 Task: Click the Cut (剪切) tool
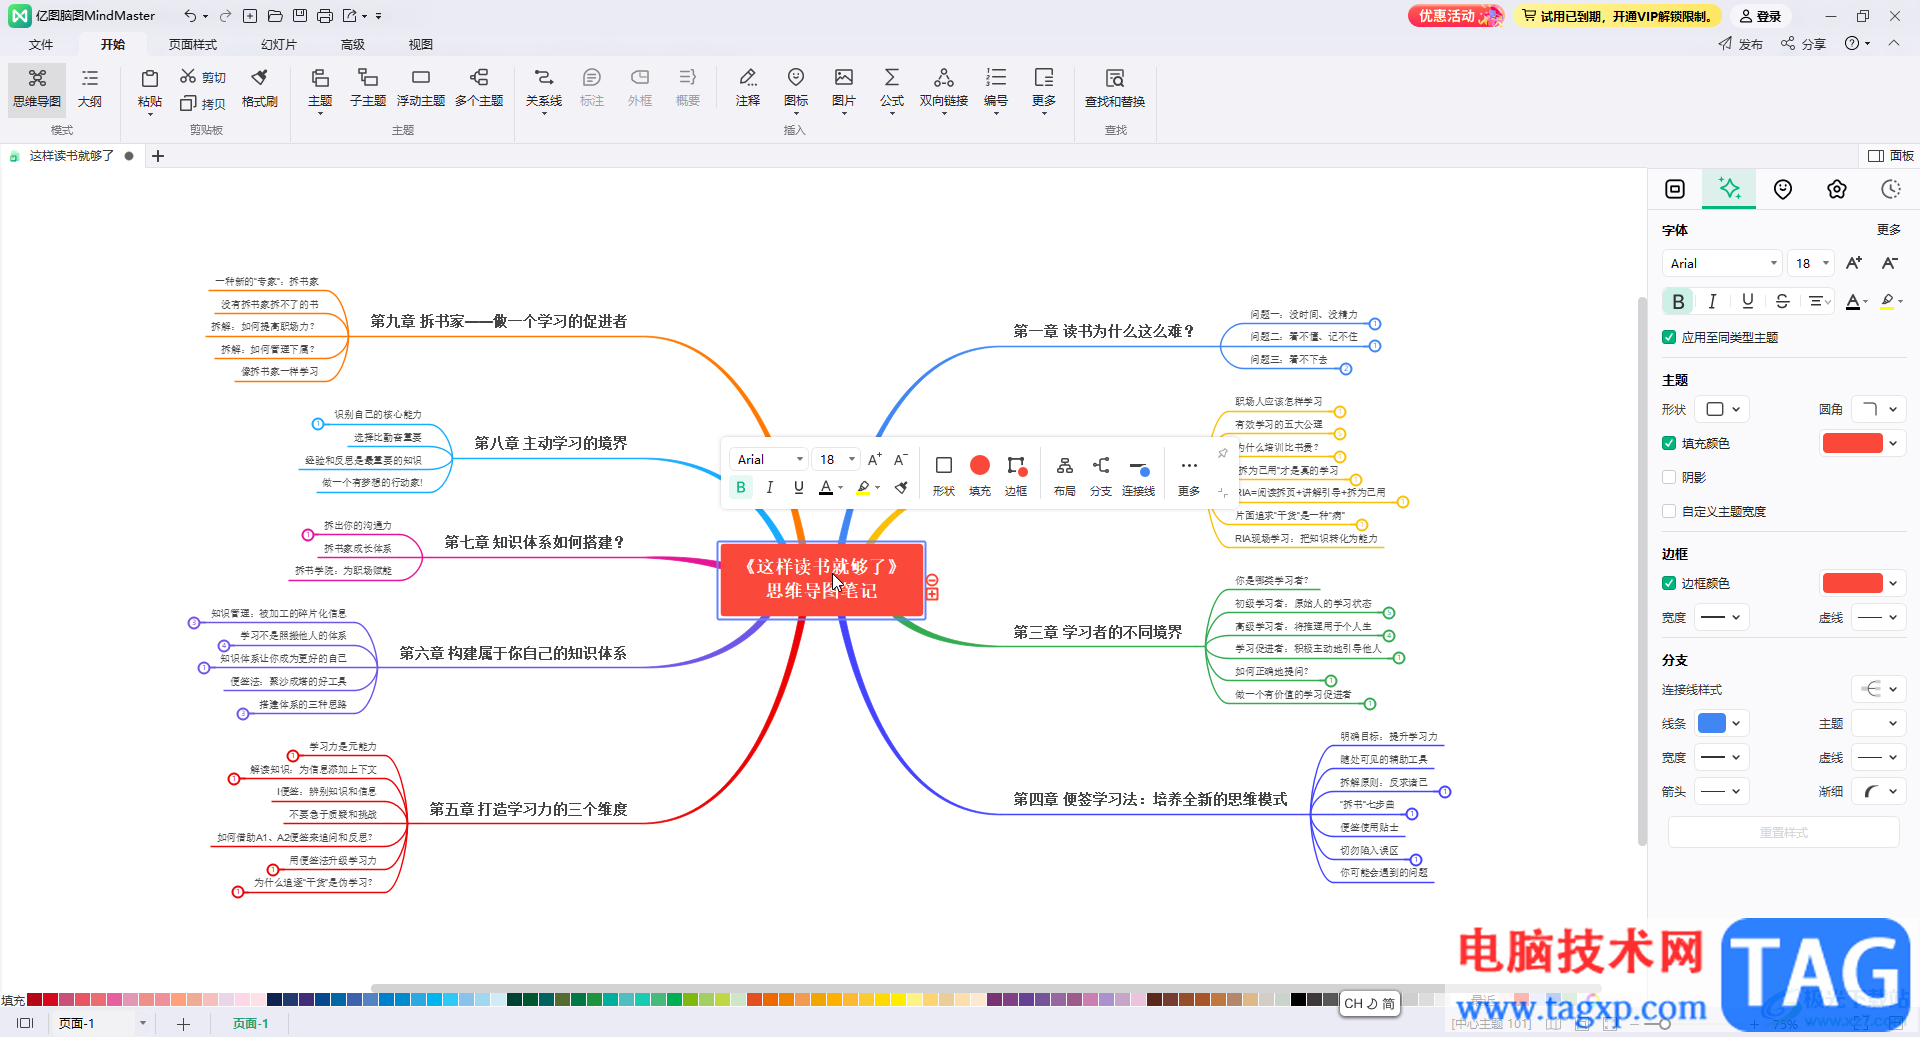[203, 77]
